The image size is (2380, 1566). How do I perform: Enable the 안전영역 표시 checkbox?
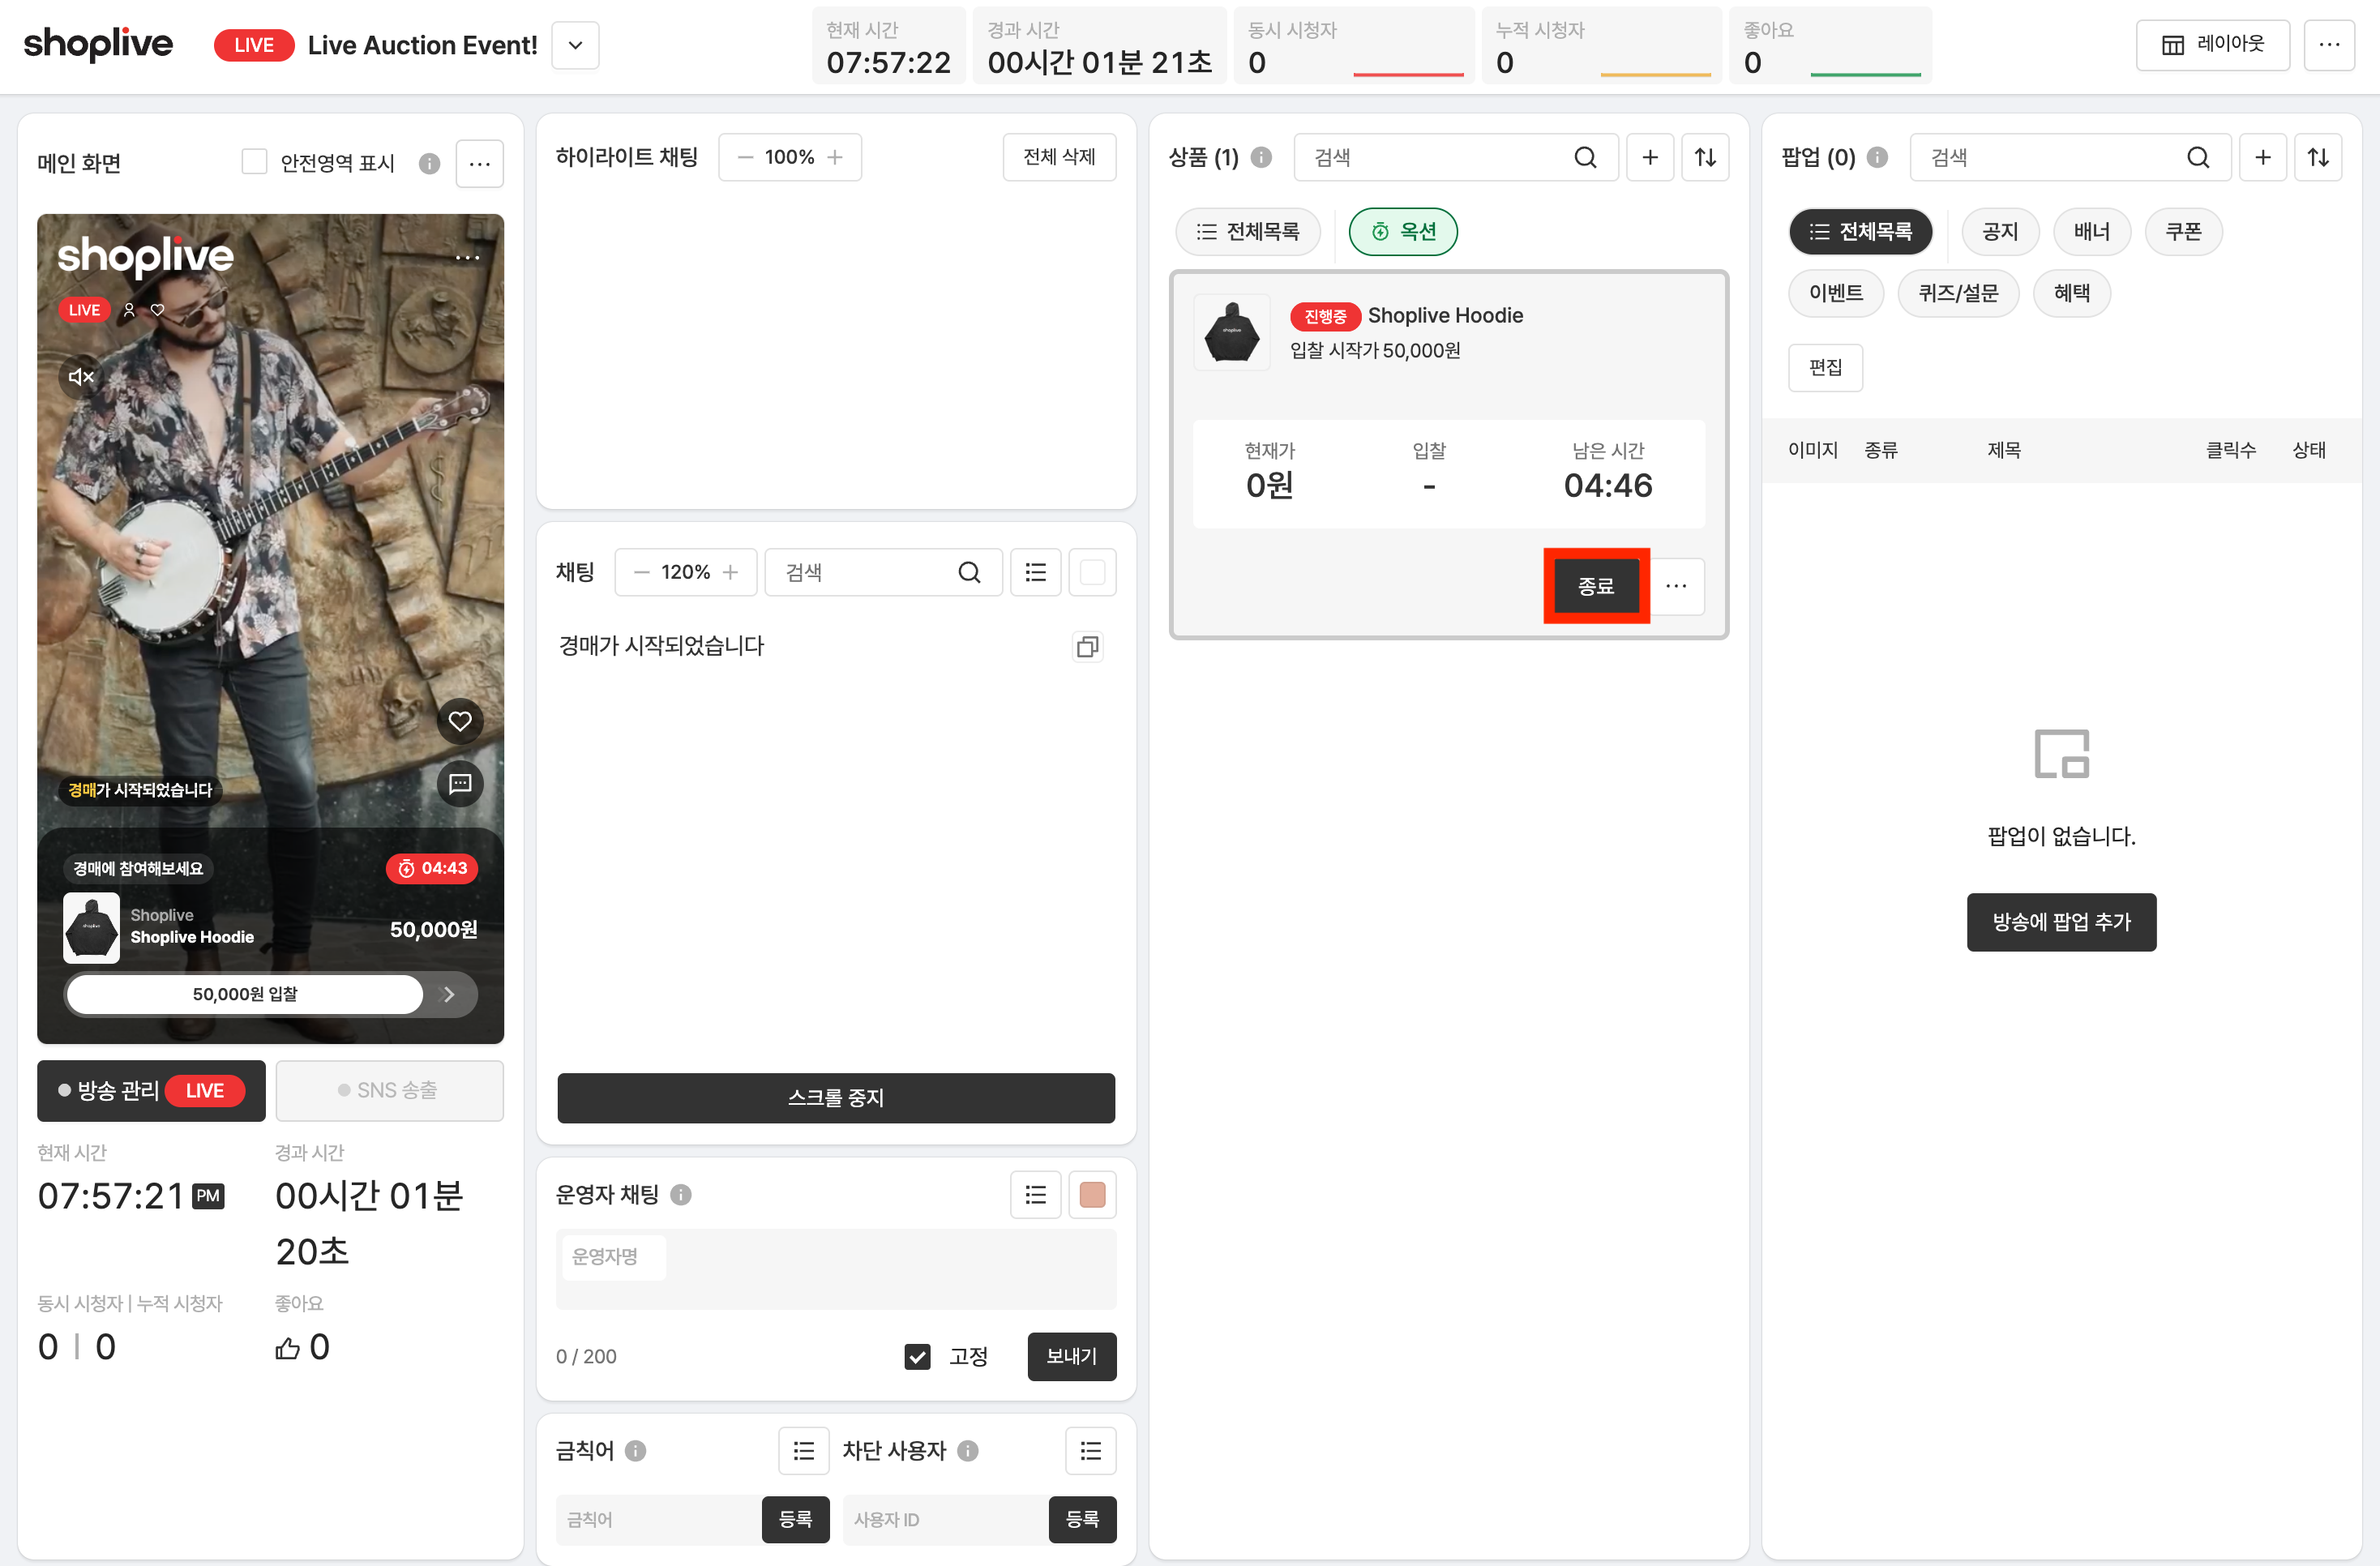point(254,162)
